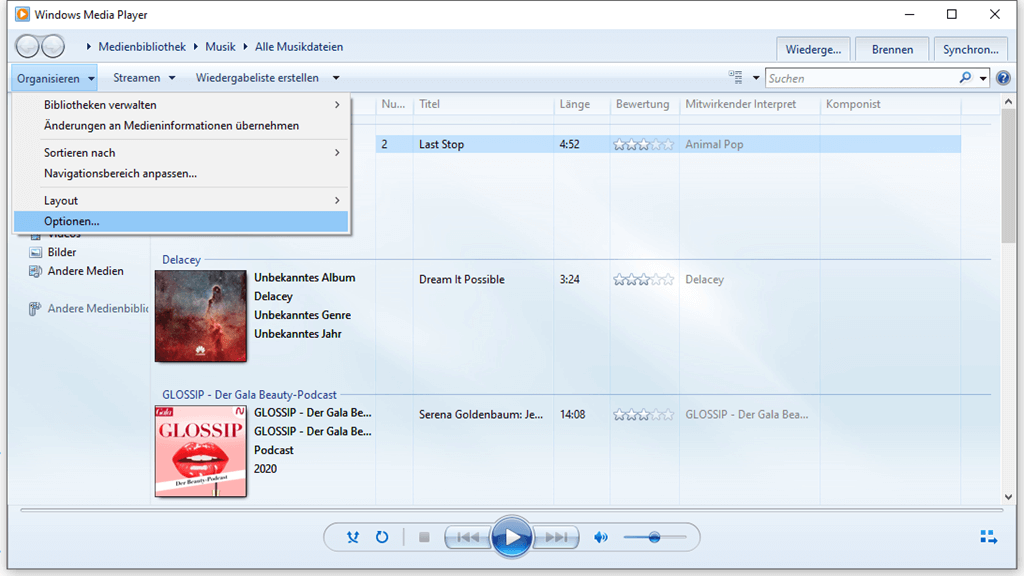Adjust the volume slider

(654, 537)
